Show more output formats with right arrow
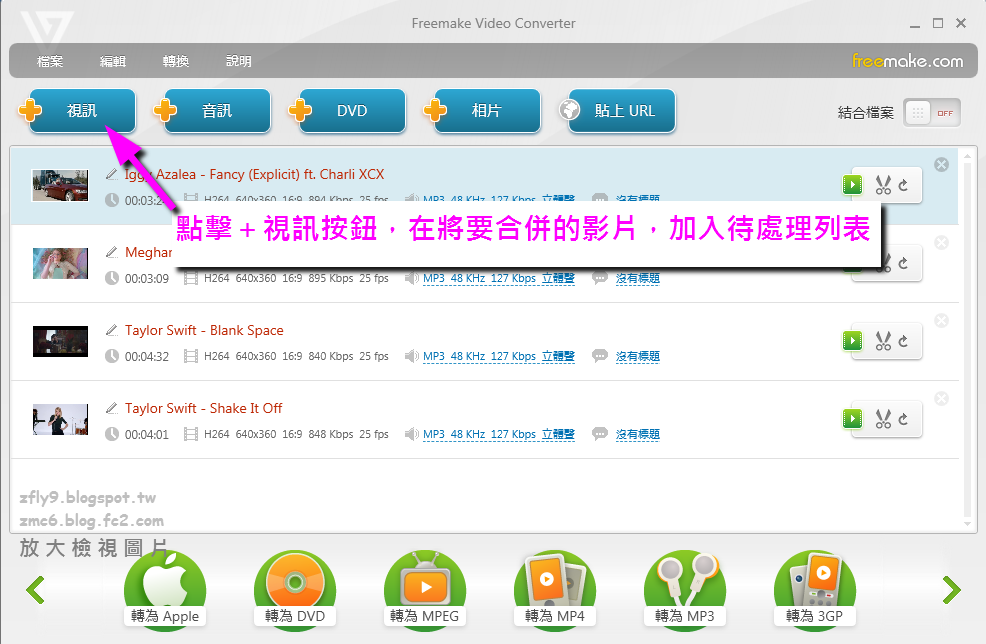The image size is (986, 644). tap(952, 590)
